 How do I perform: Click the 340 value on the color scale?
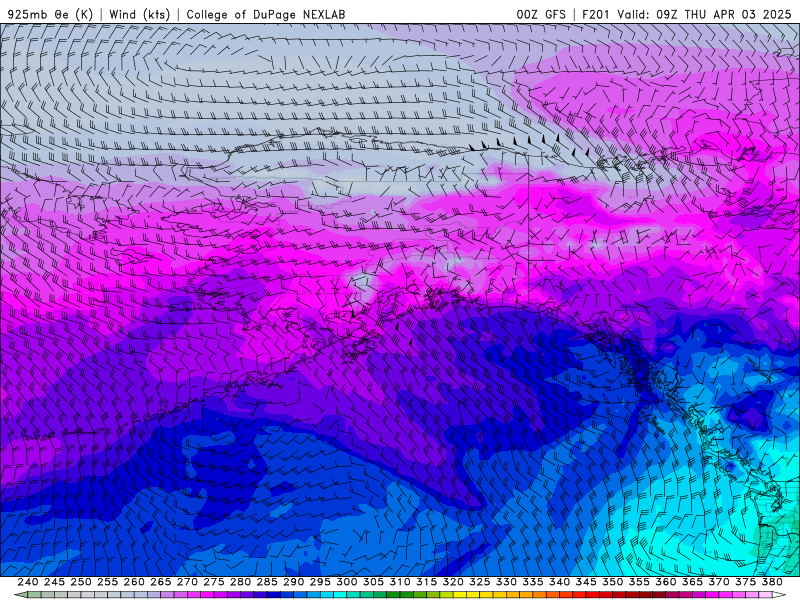pos(559,582)
